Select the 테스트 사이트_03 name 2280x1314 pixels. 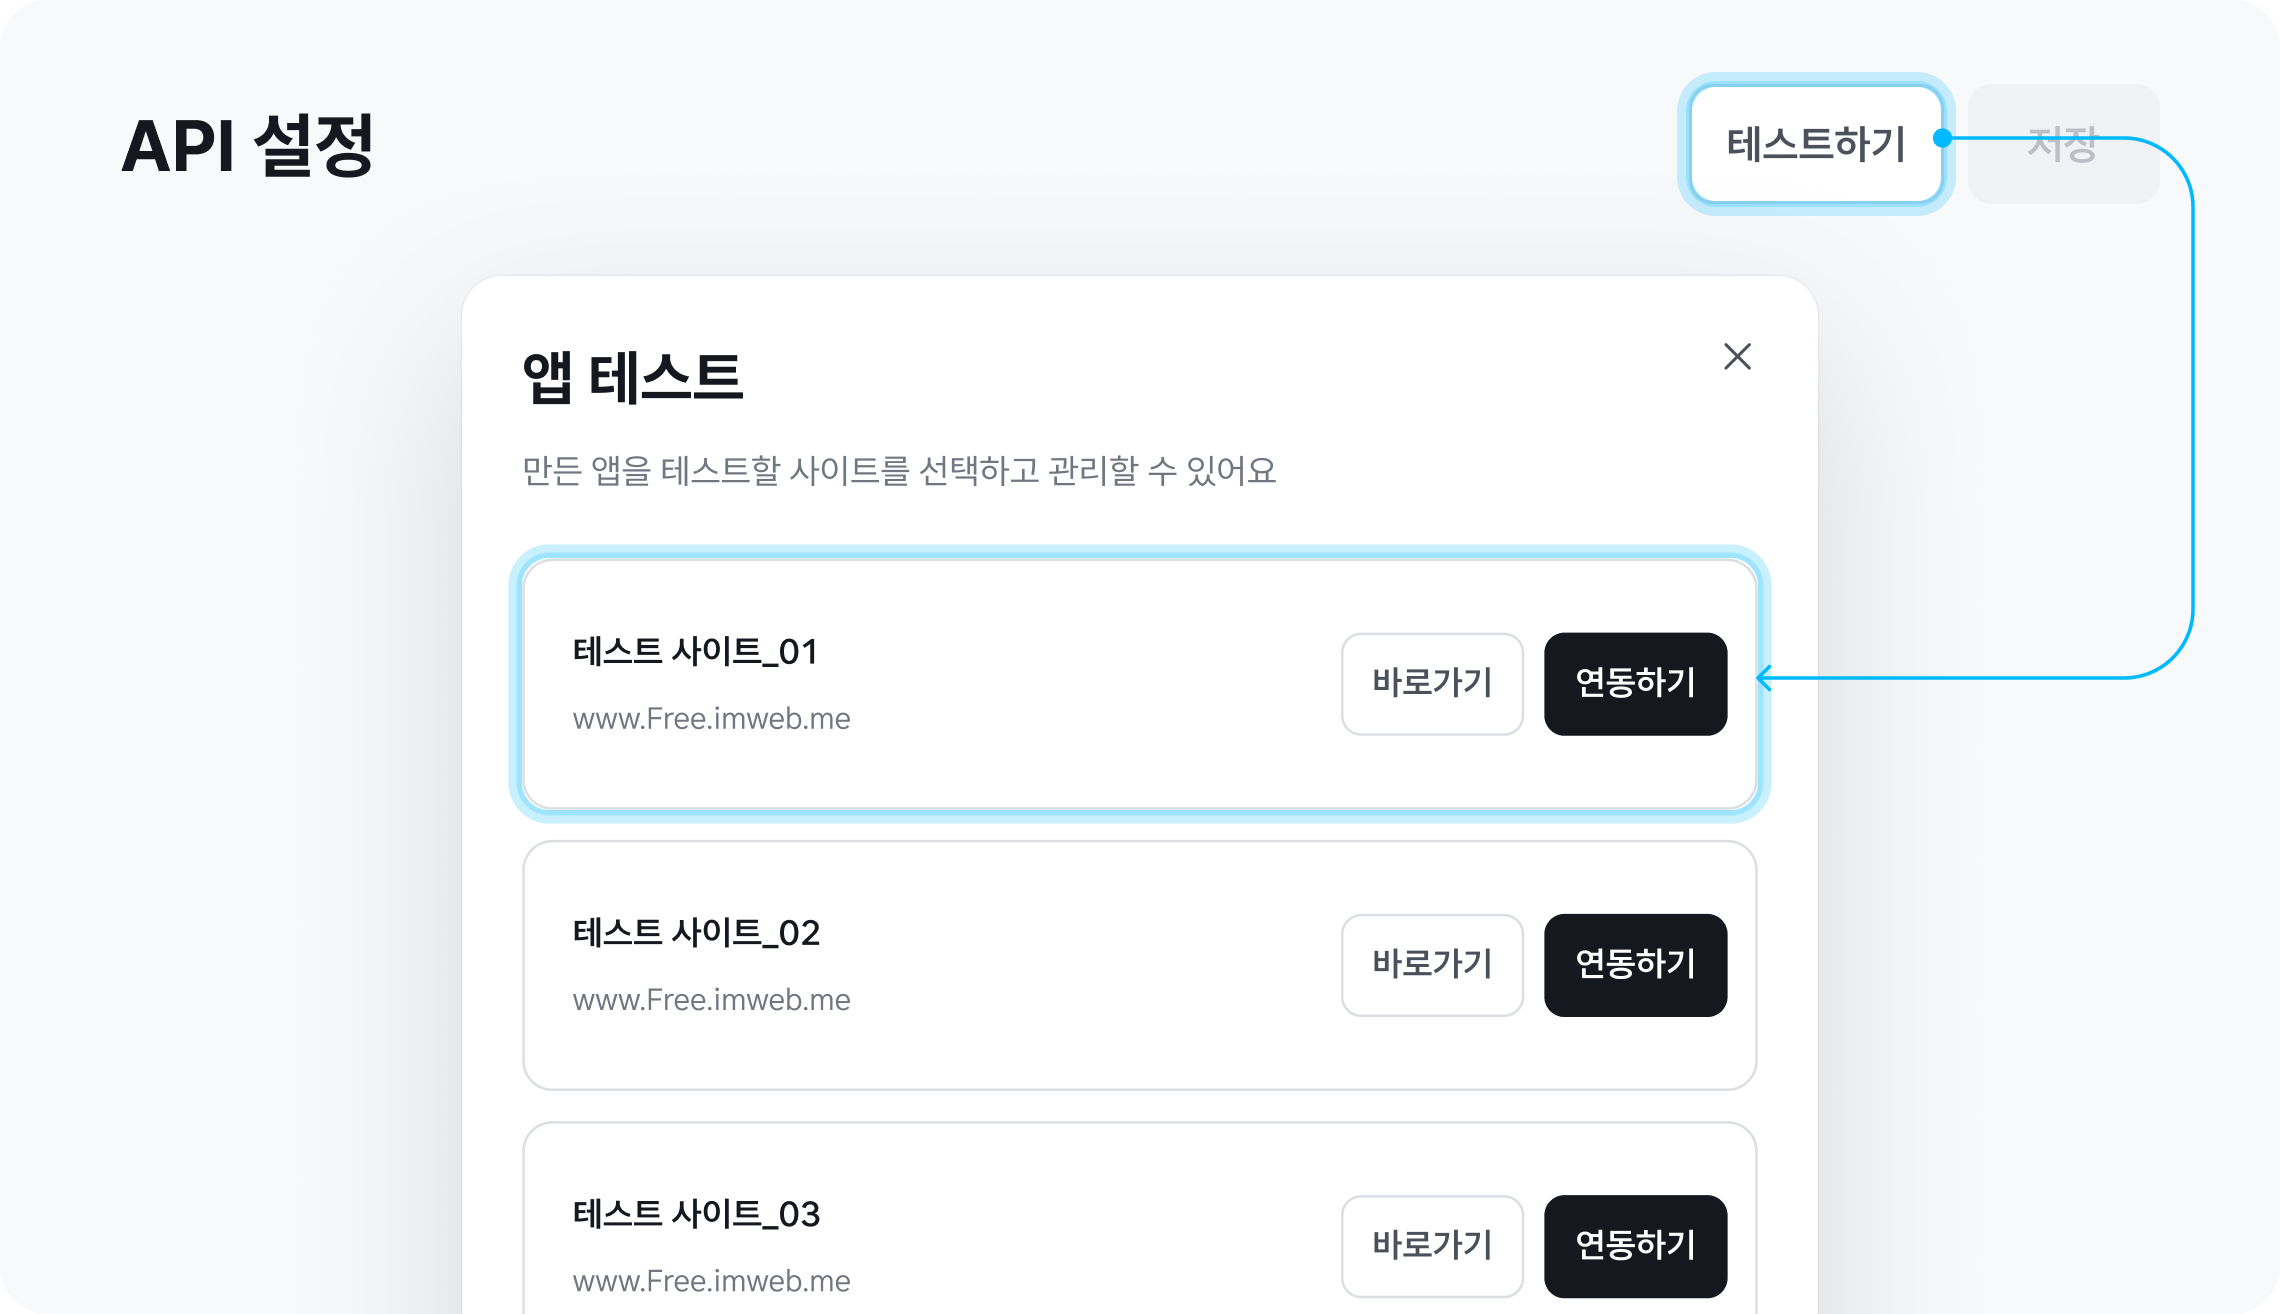696,1214
